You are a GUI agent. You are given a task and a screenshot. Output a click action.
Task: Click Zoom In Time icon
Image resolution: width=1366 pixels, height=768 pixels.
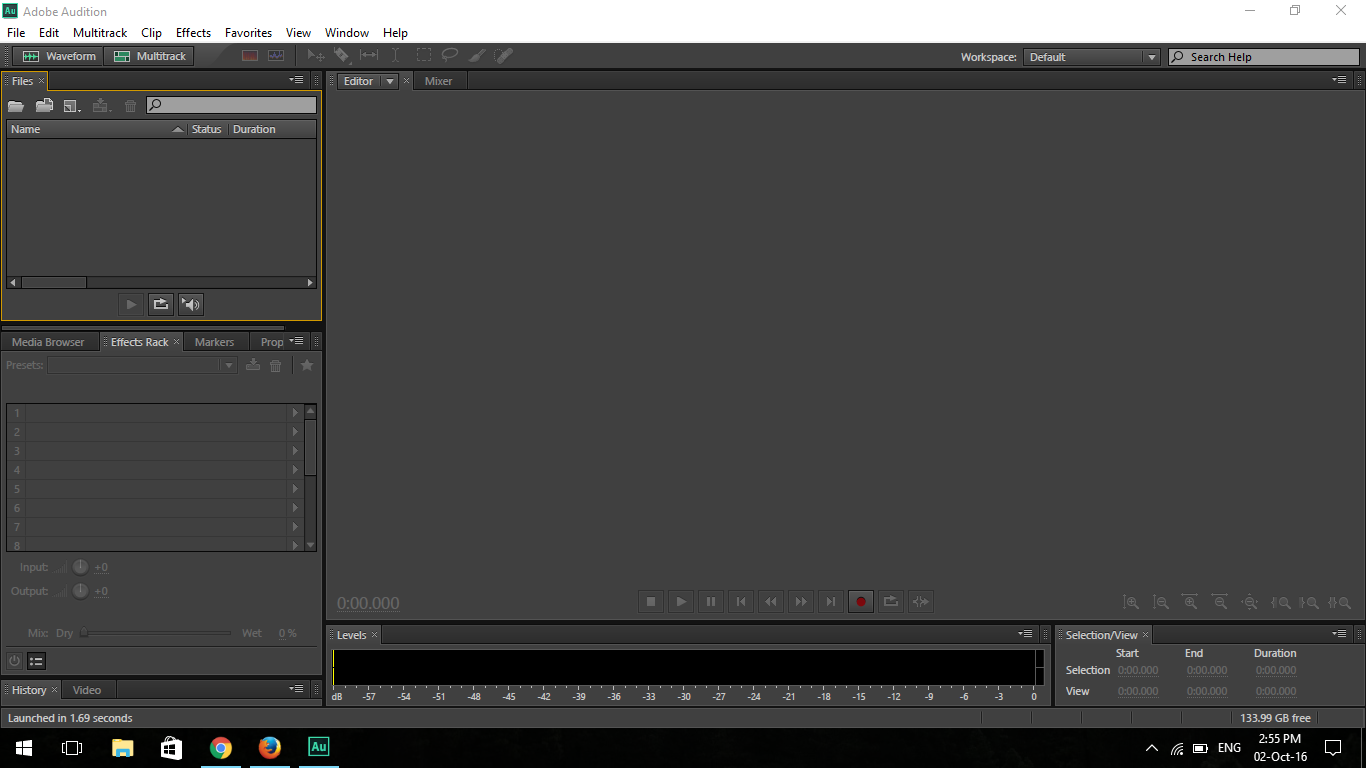coord(1190,602)
